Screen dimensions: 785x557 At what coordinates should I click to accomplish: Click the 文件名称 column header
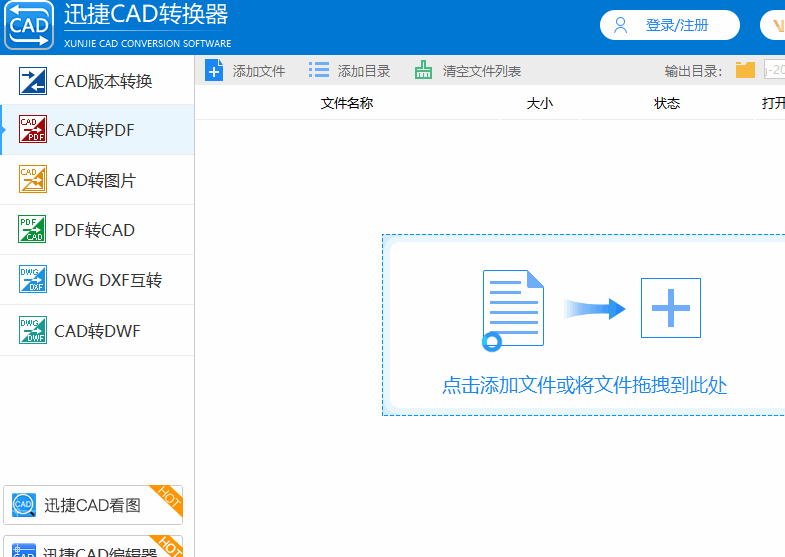347,103
